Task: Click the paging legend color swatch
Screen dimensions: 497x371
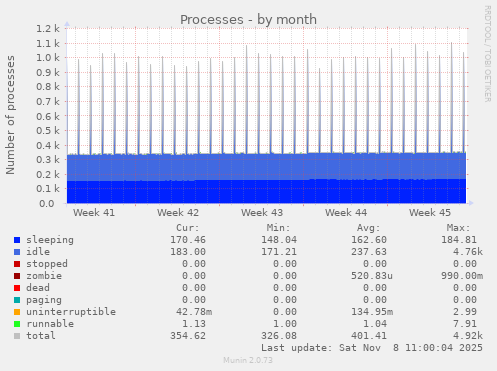Action: [17, 300]
